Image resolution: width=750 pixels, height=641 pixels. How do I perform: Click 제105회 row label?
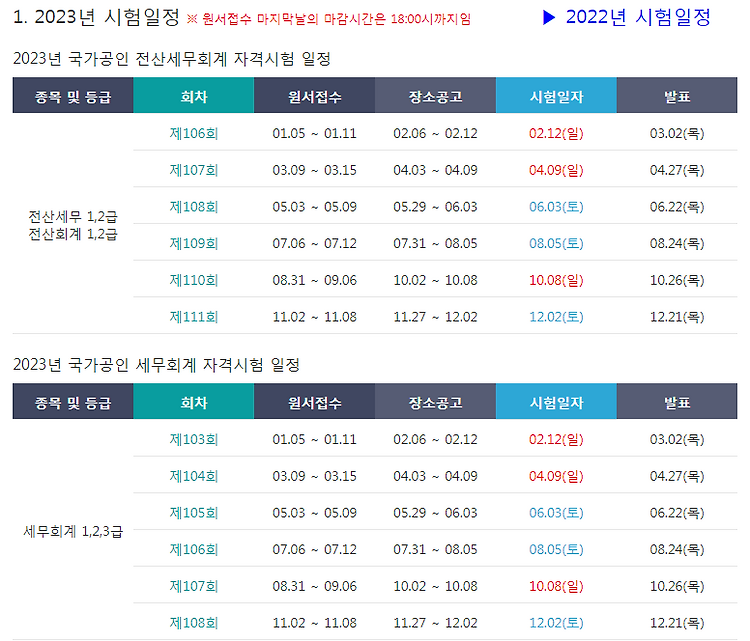[194, 513]
